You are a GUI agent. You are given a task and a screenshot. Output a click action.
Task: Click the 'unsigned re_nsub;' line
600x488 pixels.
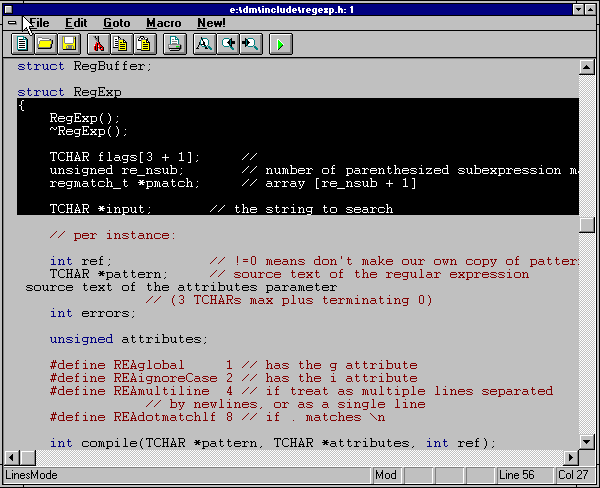click(x=117, y=170)
